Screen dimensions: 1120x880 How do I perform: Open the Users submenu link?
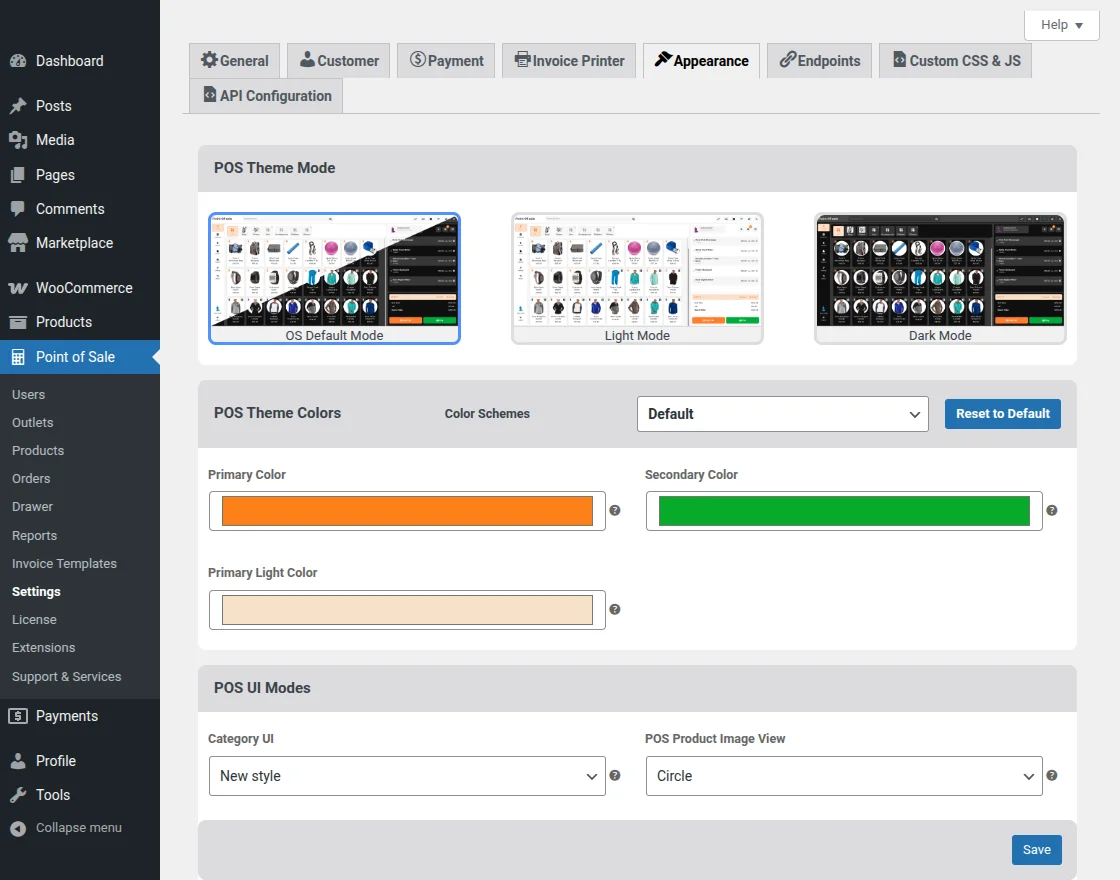coord(29,394)
